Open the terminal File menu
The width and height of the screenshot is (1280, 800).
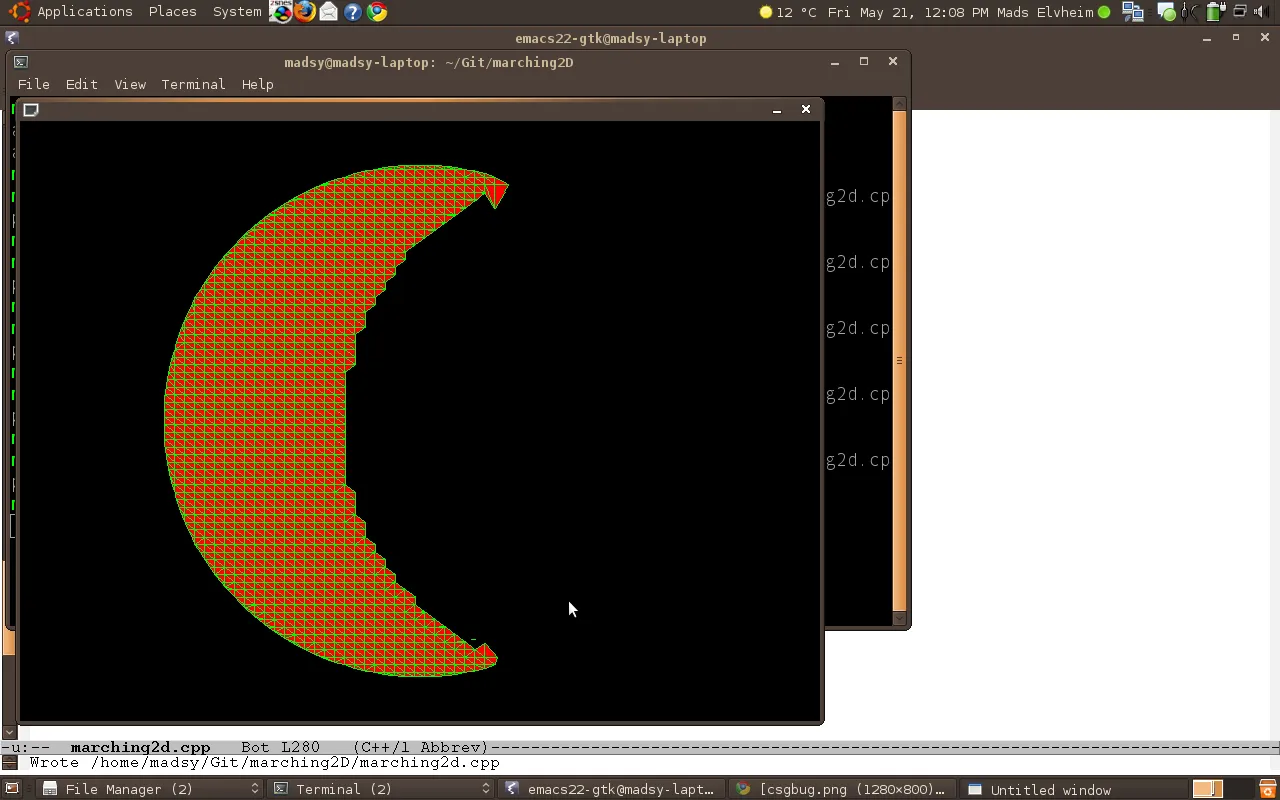coord(33,84)
